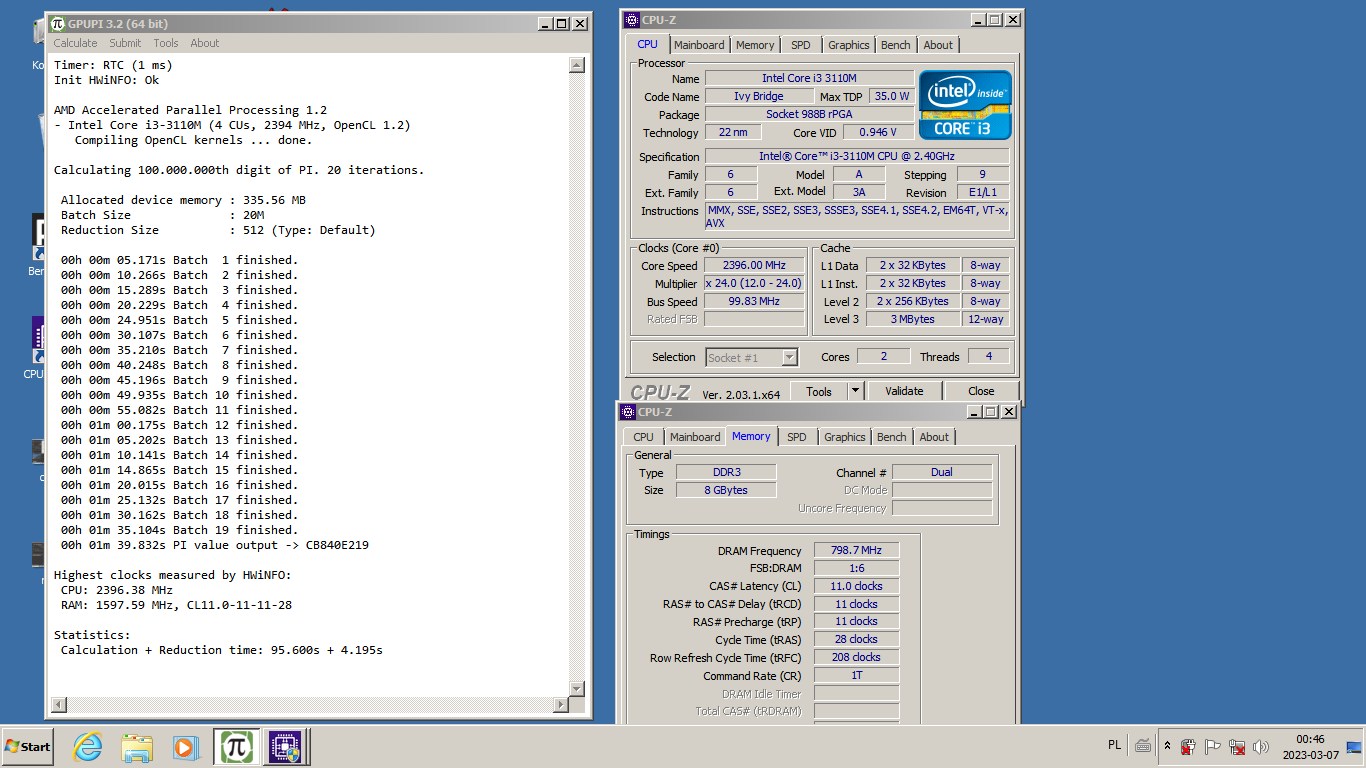Click GPUPI vertical scrollbar up arrow
Viewport: 1366px width, 768px height.
pos(576,65)
